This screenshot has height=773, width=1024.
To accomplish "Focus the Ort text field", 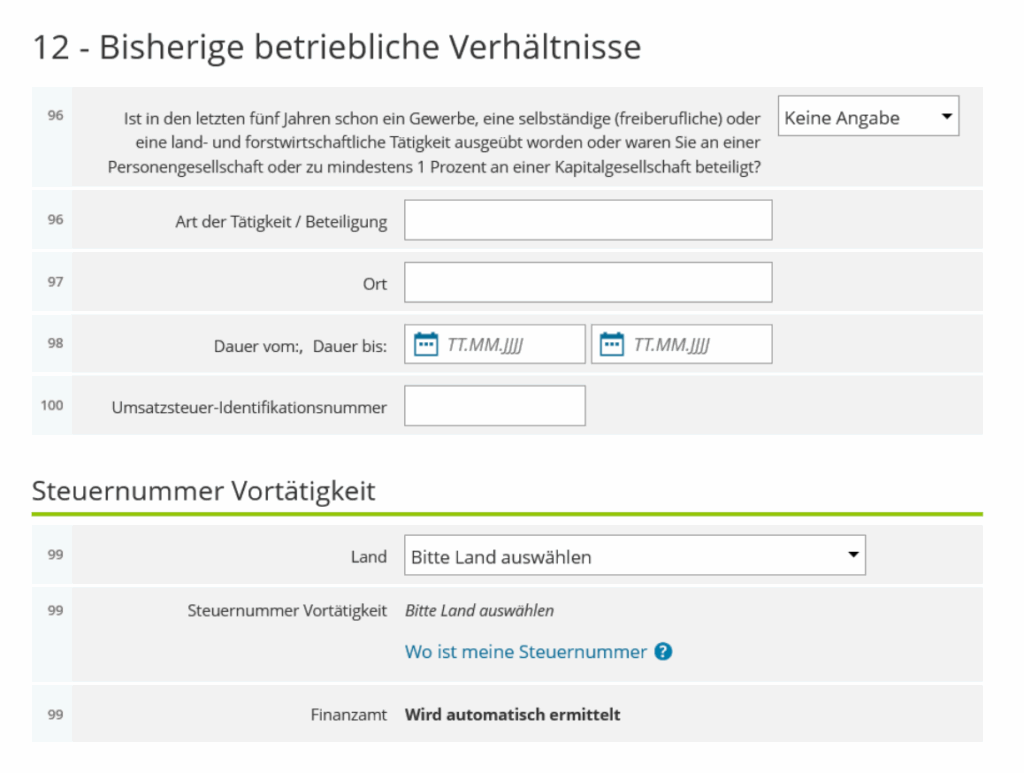I will (588, 282).
